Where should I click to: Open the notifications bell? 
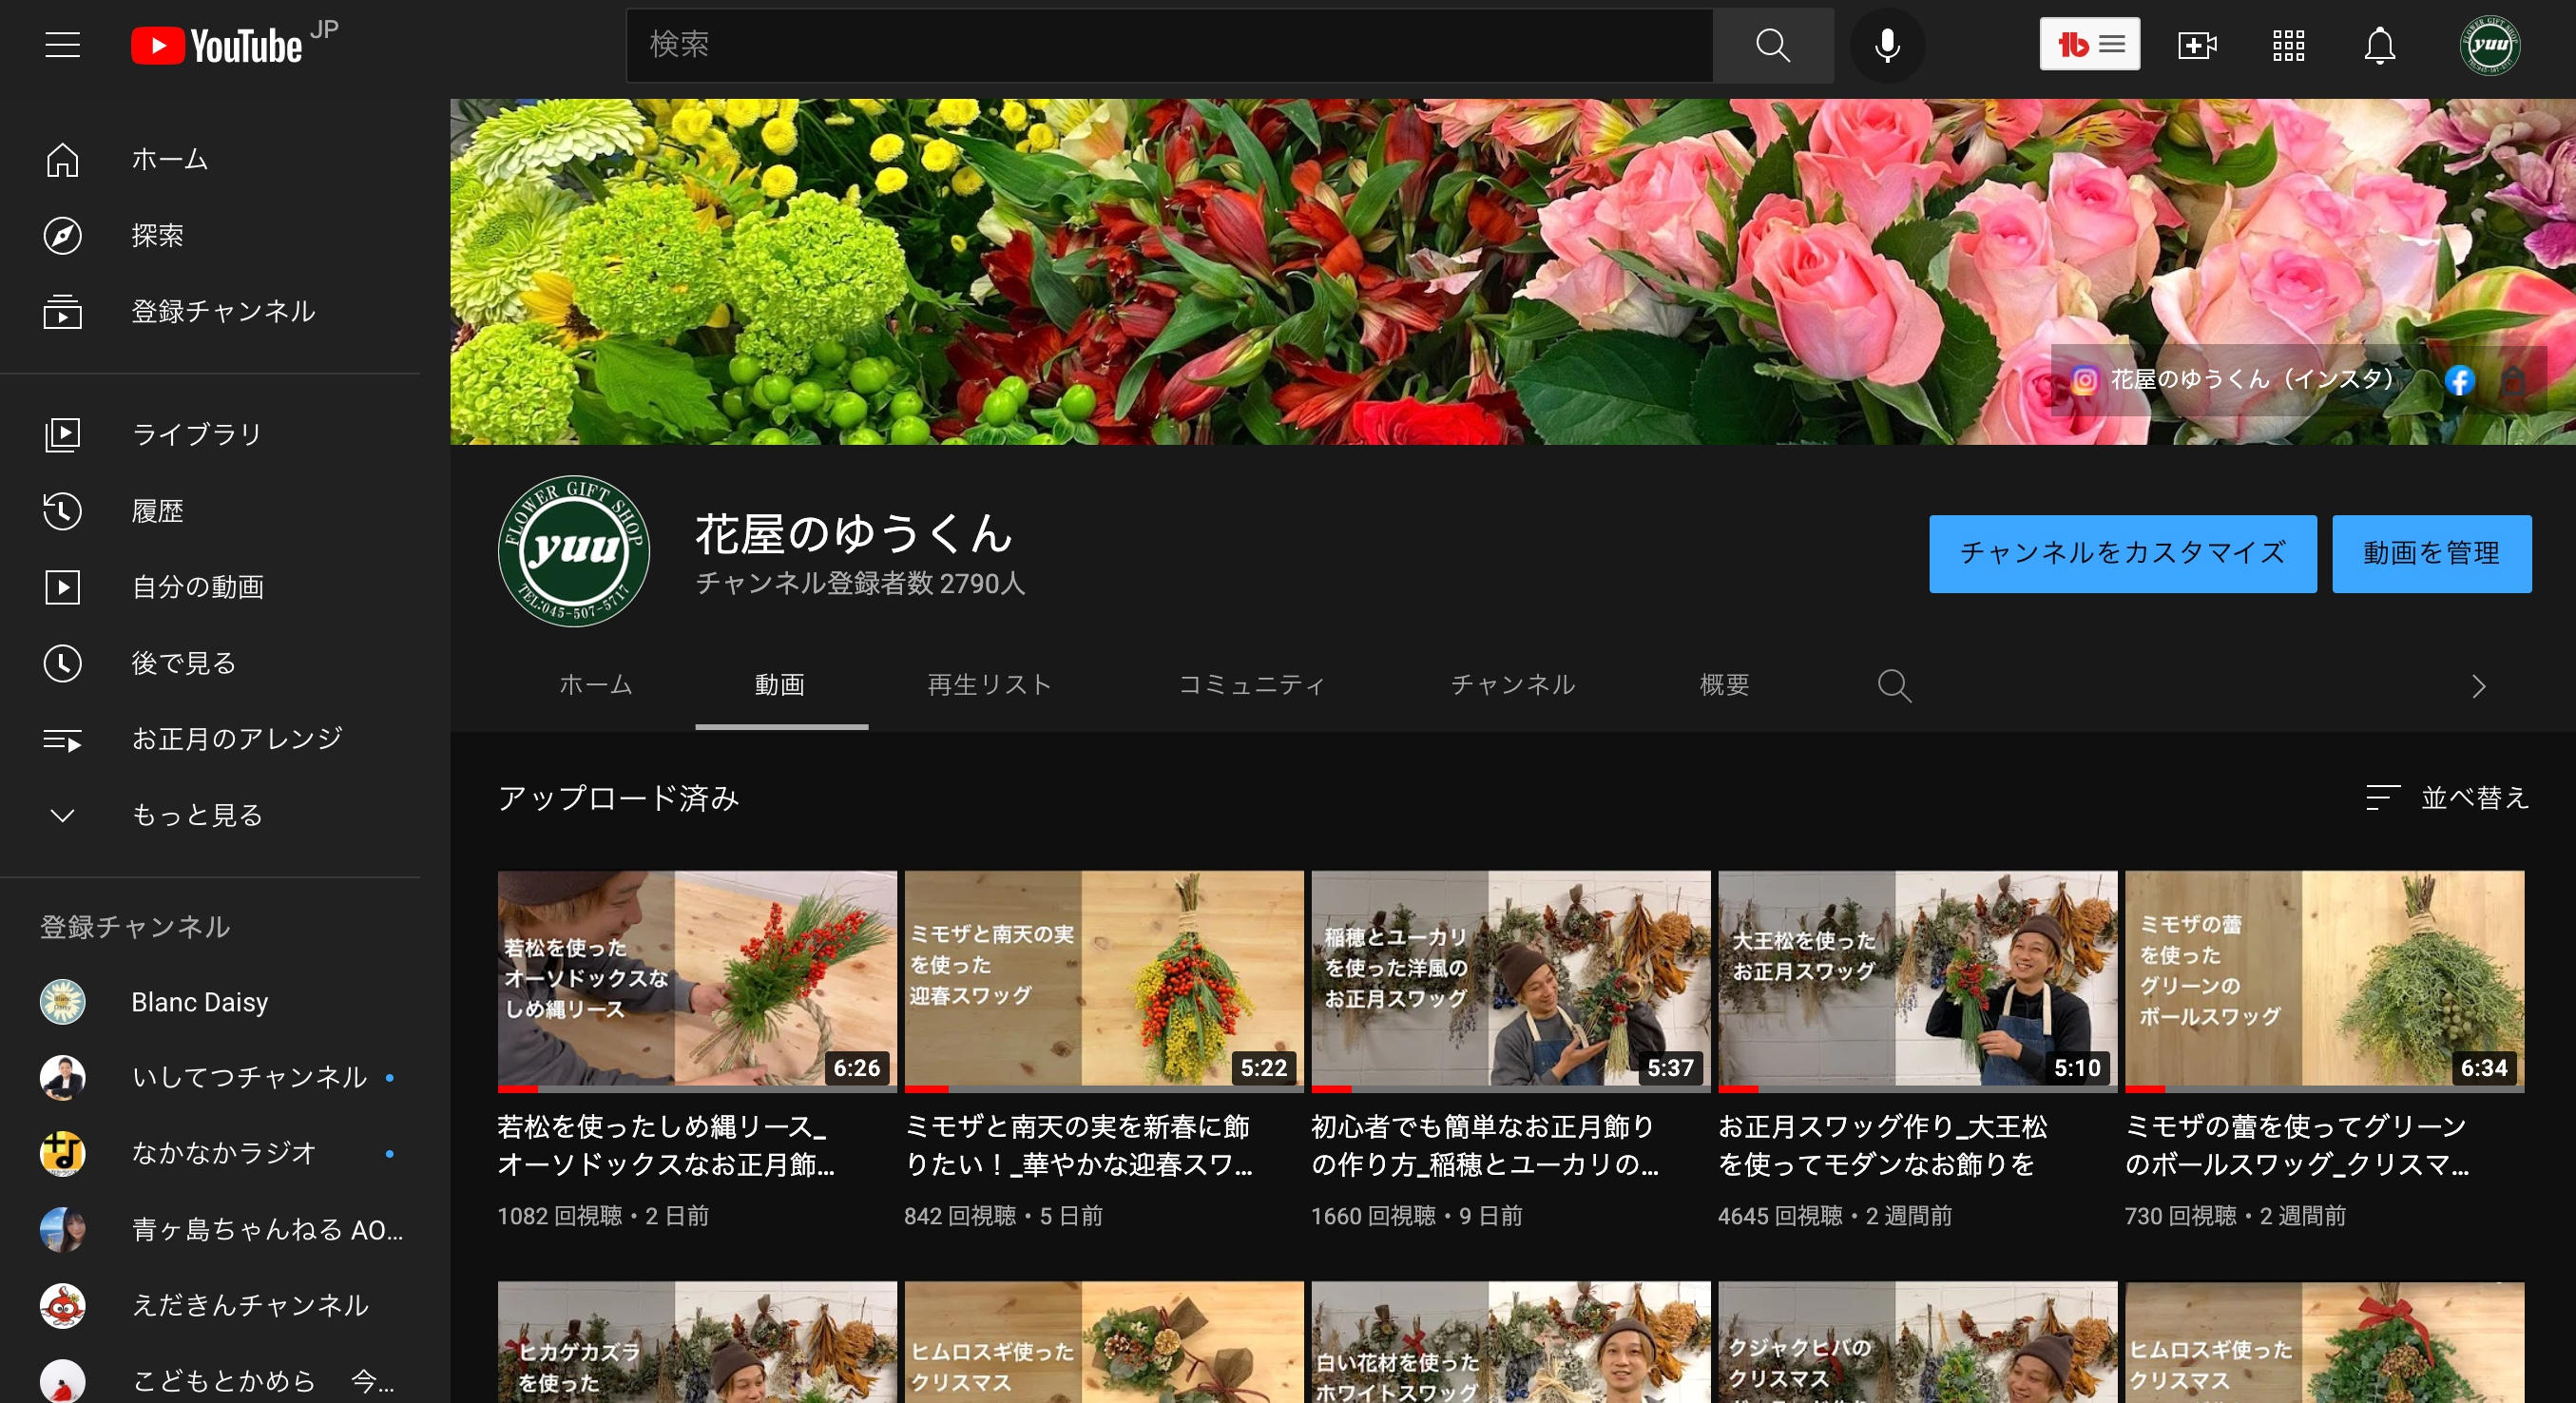pyautogui.click(x=2379, y=45)
